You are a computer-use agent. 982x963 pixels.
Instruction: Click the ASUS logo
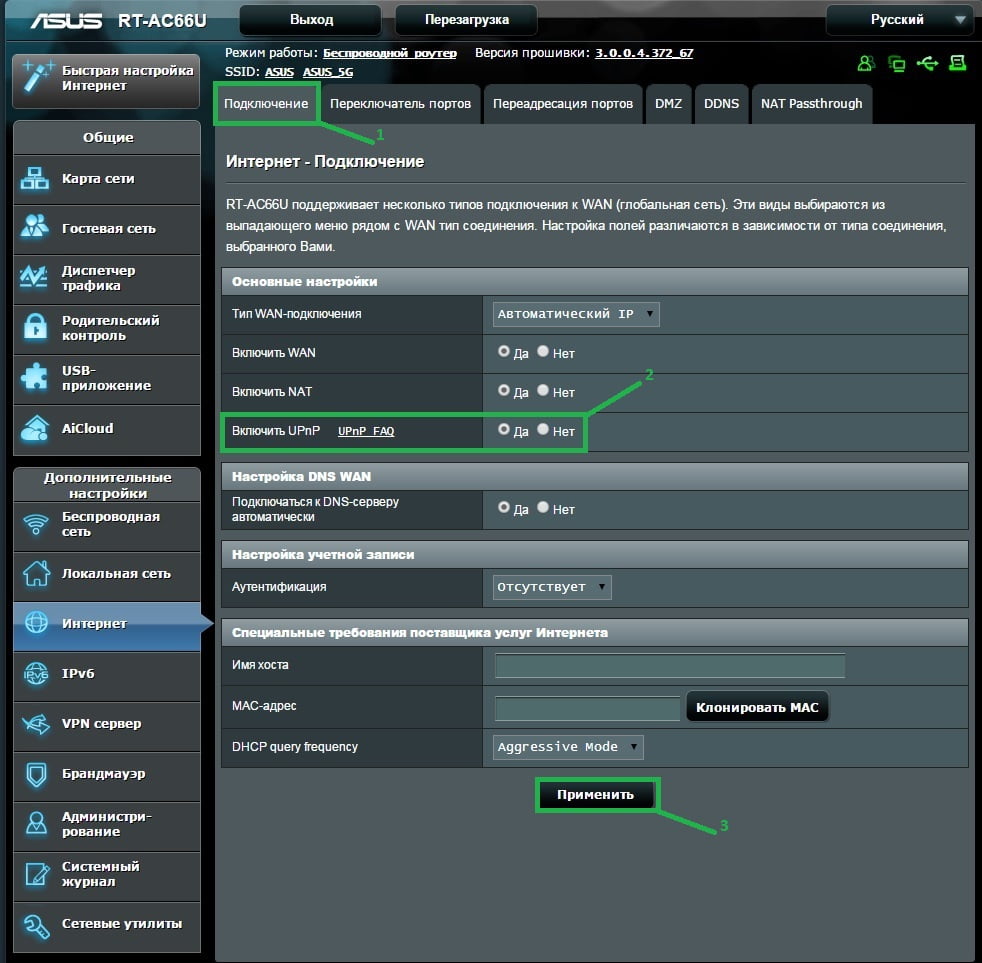click(66, 21)
